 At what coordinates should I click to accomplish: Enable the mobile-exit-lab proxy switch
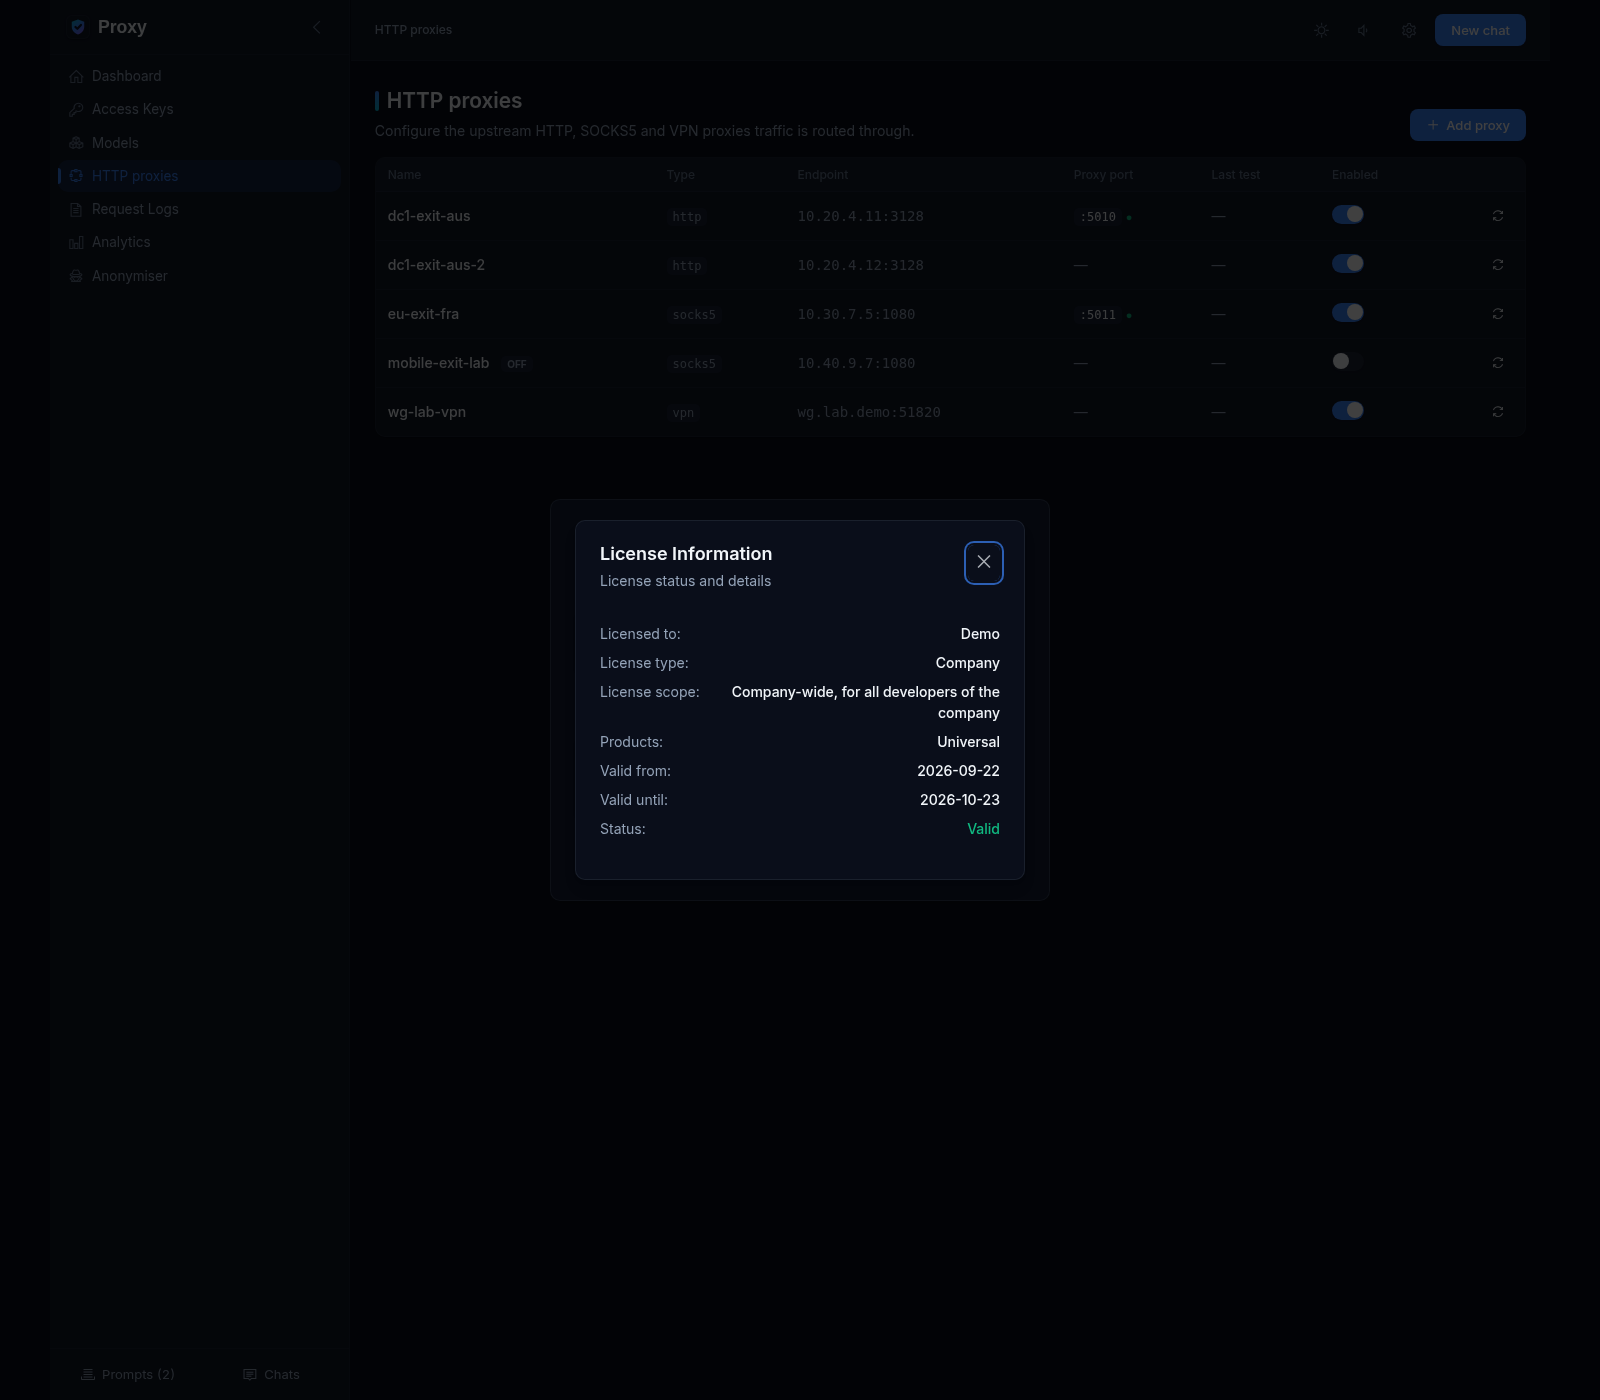pos(1347,361)
